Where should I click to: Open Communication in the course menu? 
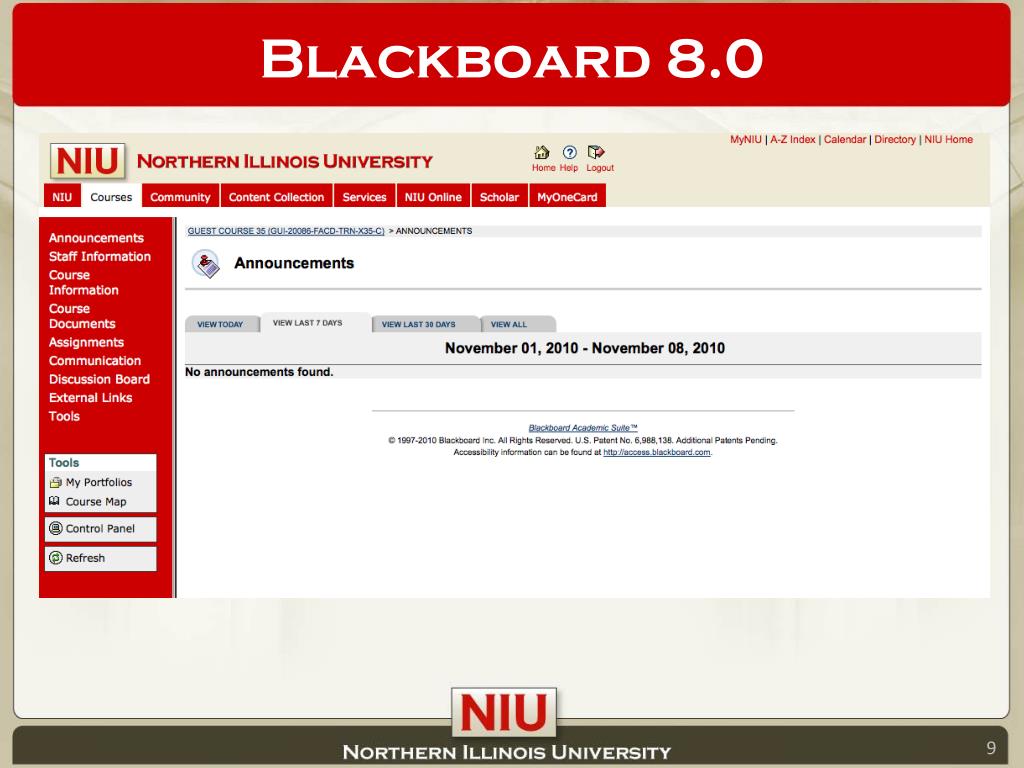pyautogui.click(x=95, y=360)
